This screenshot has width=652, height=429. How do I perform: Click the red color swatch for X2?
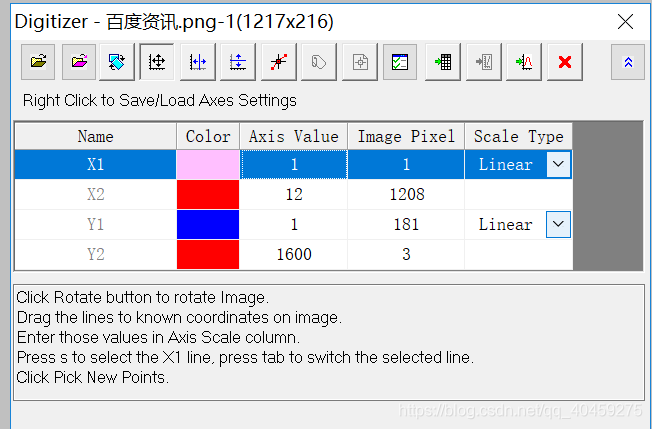tap(208, 194)
